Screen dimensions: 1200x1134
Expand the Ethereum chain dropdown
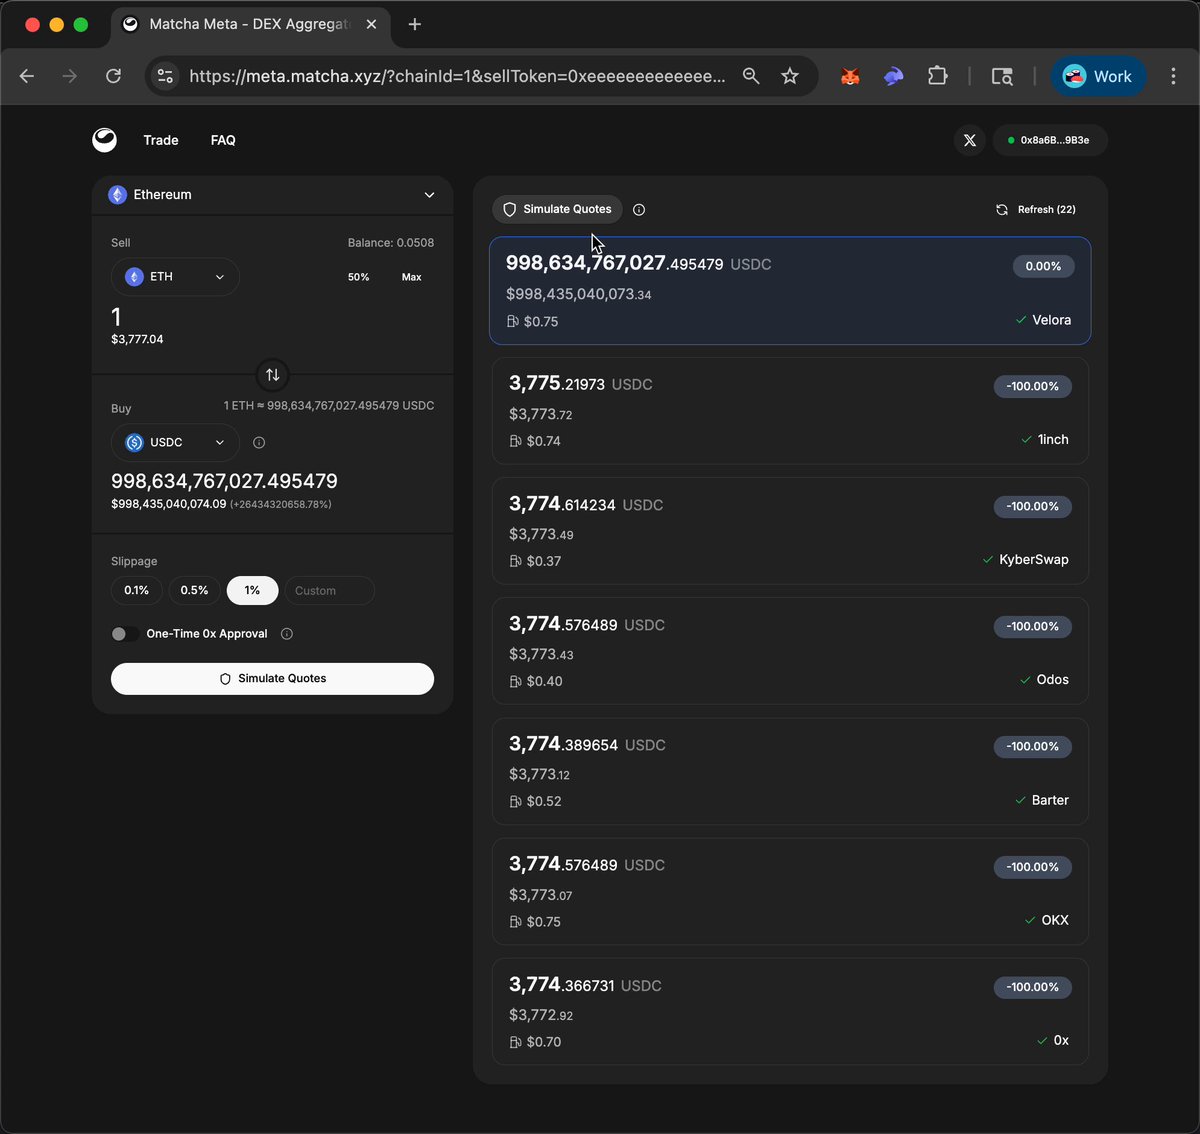pyautogui.click(x=272, y=195)
